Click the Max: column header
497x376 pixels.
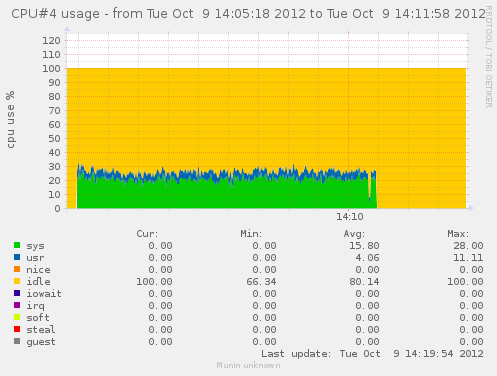point(458,234)
